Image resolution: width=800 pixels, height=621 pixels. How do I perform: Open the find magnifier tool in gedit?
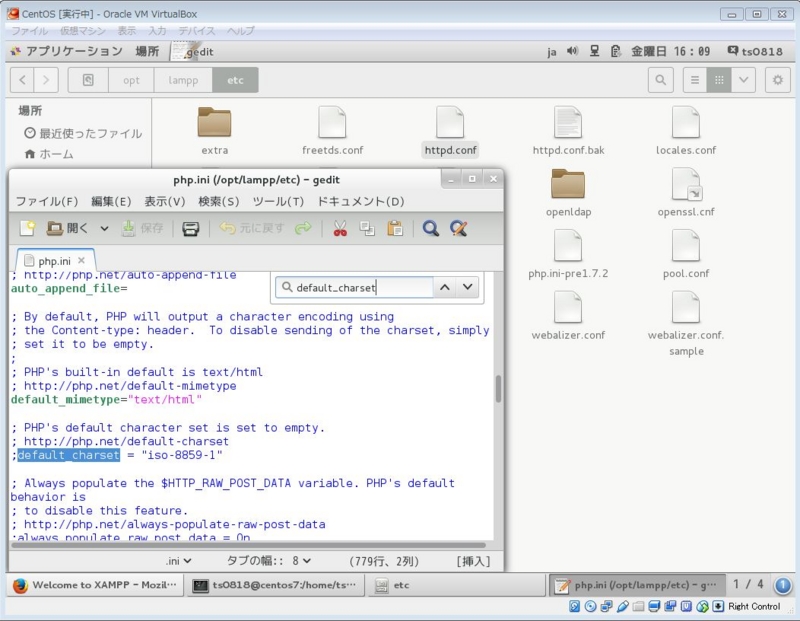(431, 228)
